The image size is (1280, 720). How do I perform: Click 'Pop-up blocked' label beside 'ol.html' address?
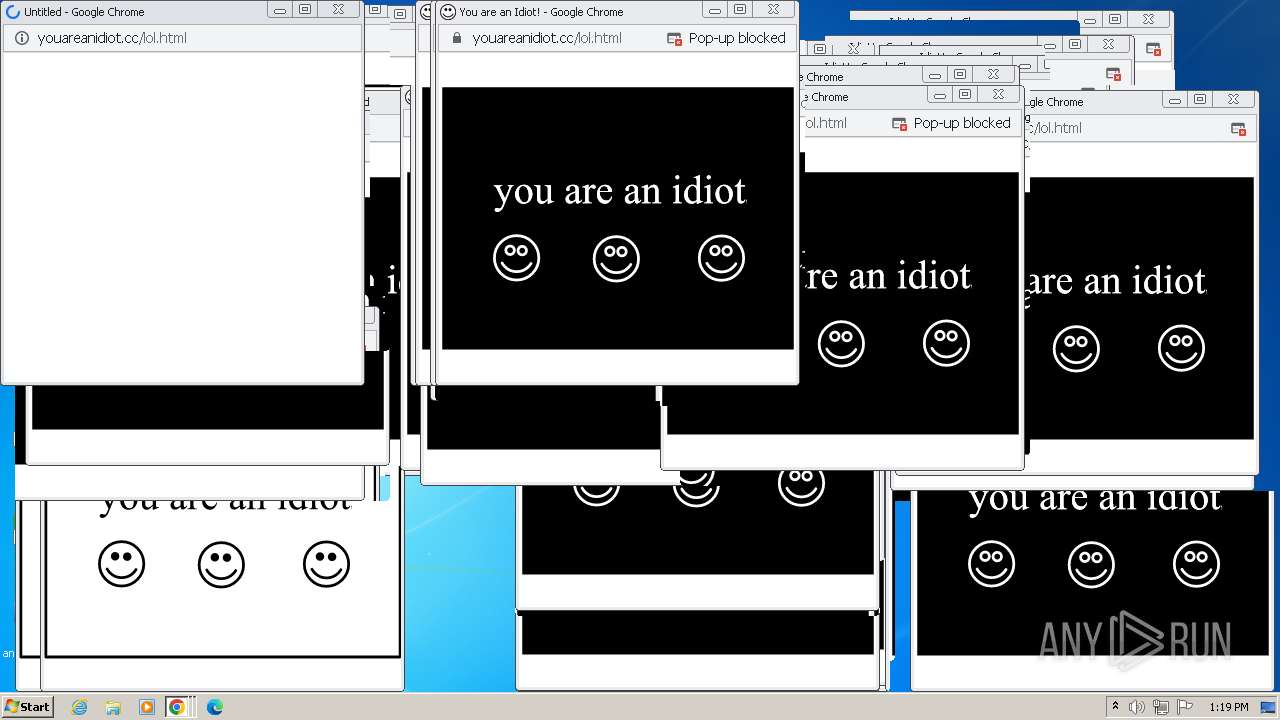click(x=962, y=123)
